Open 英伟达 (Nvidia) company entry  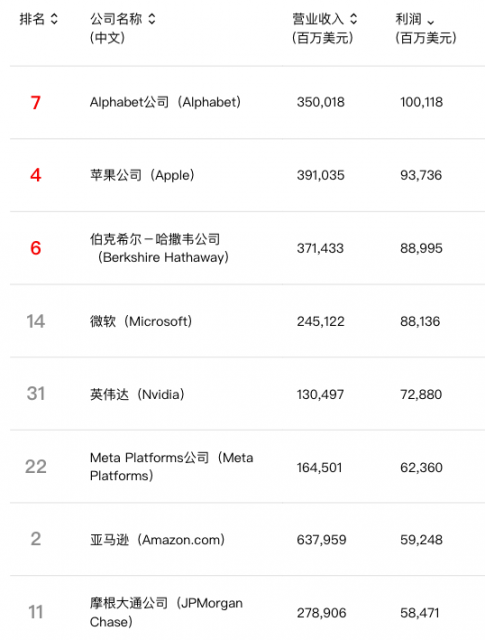coord(137,394)
